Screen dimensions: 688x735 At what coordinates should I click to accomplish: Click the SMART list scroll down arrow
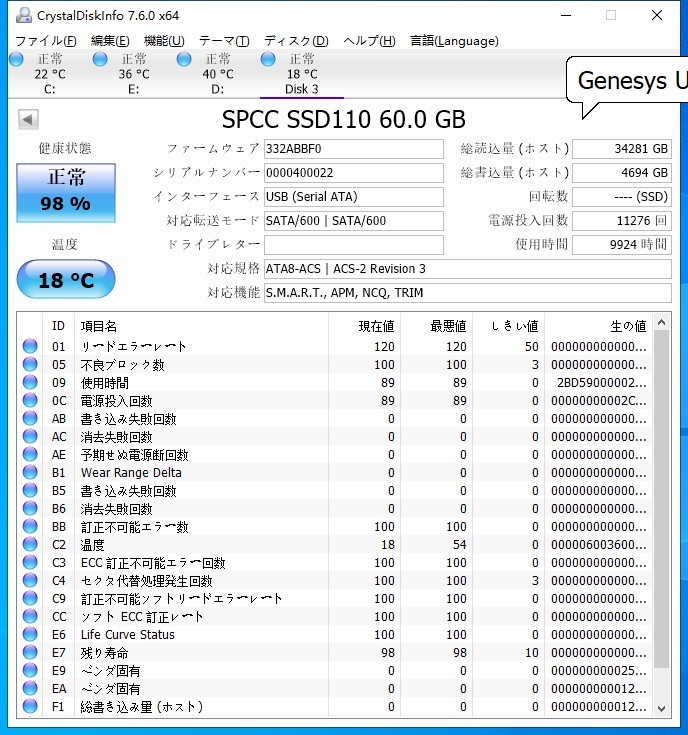click(x=661, y=708)
